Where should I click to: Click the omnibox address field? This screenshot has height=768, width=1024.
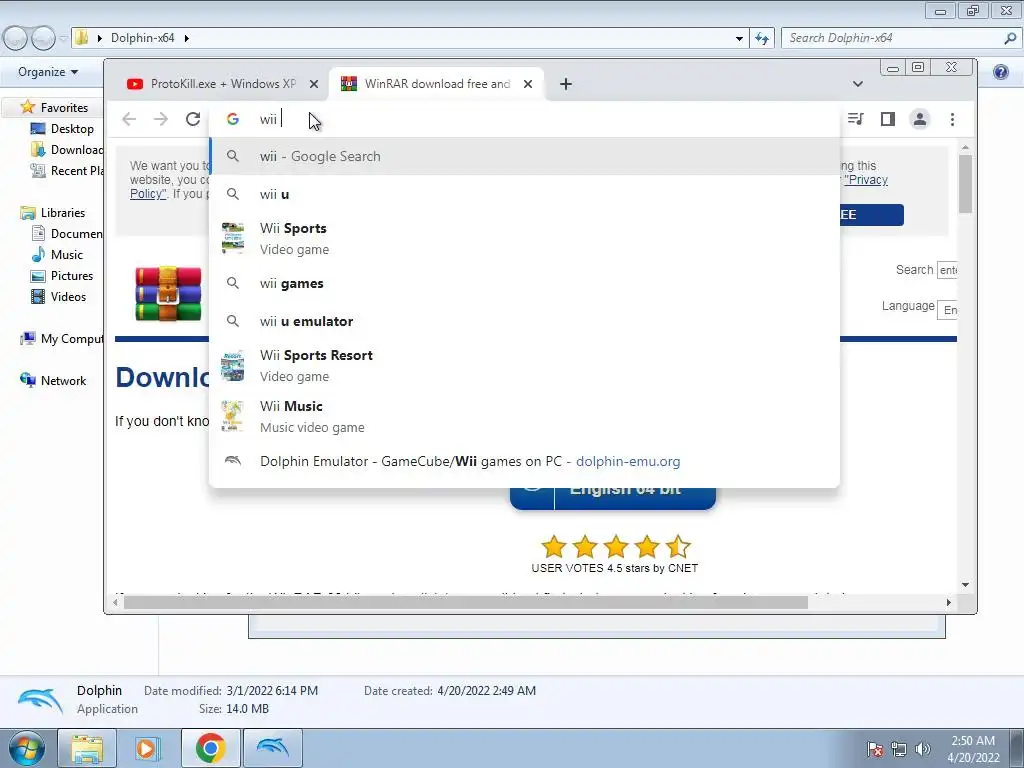point(524,119)
